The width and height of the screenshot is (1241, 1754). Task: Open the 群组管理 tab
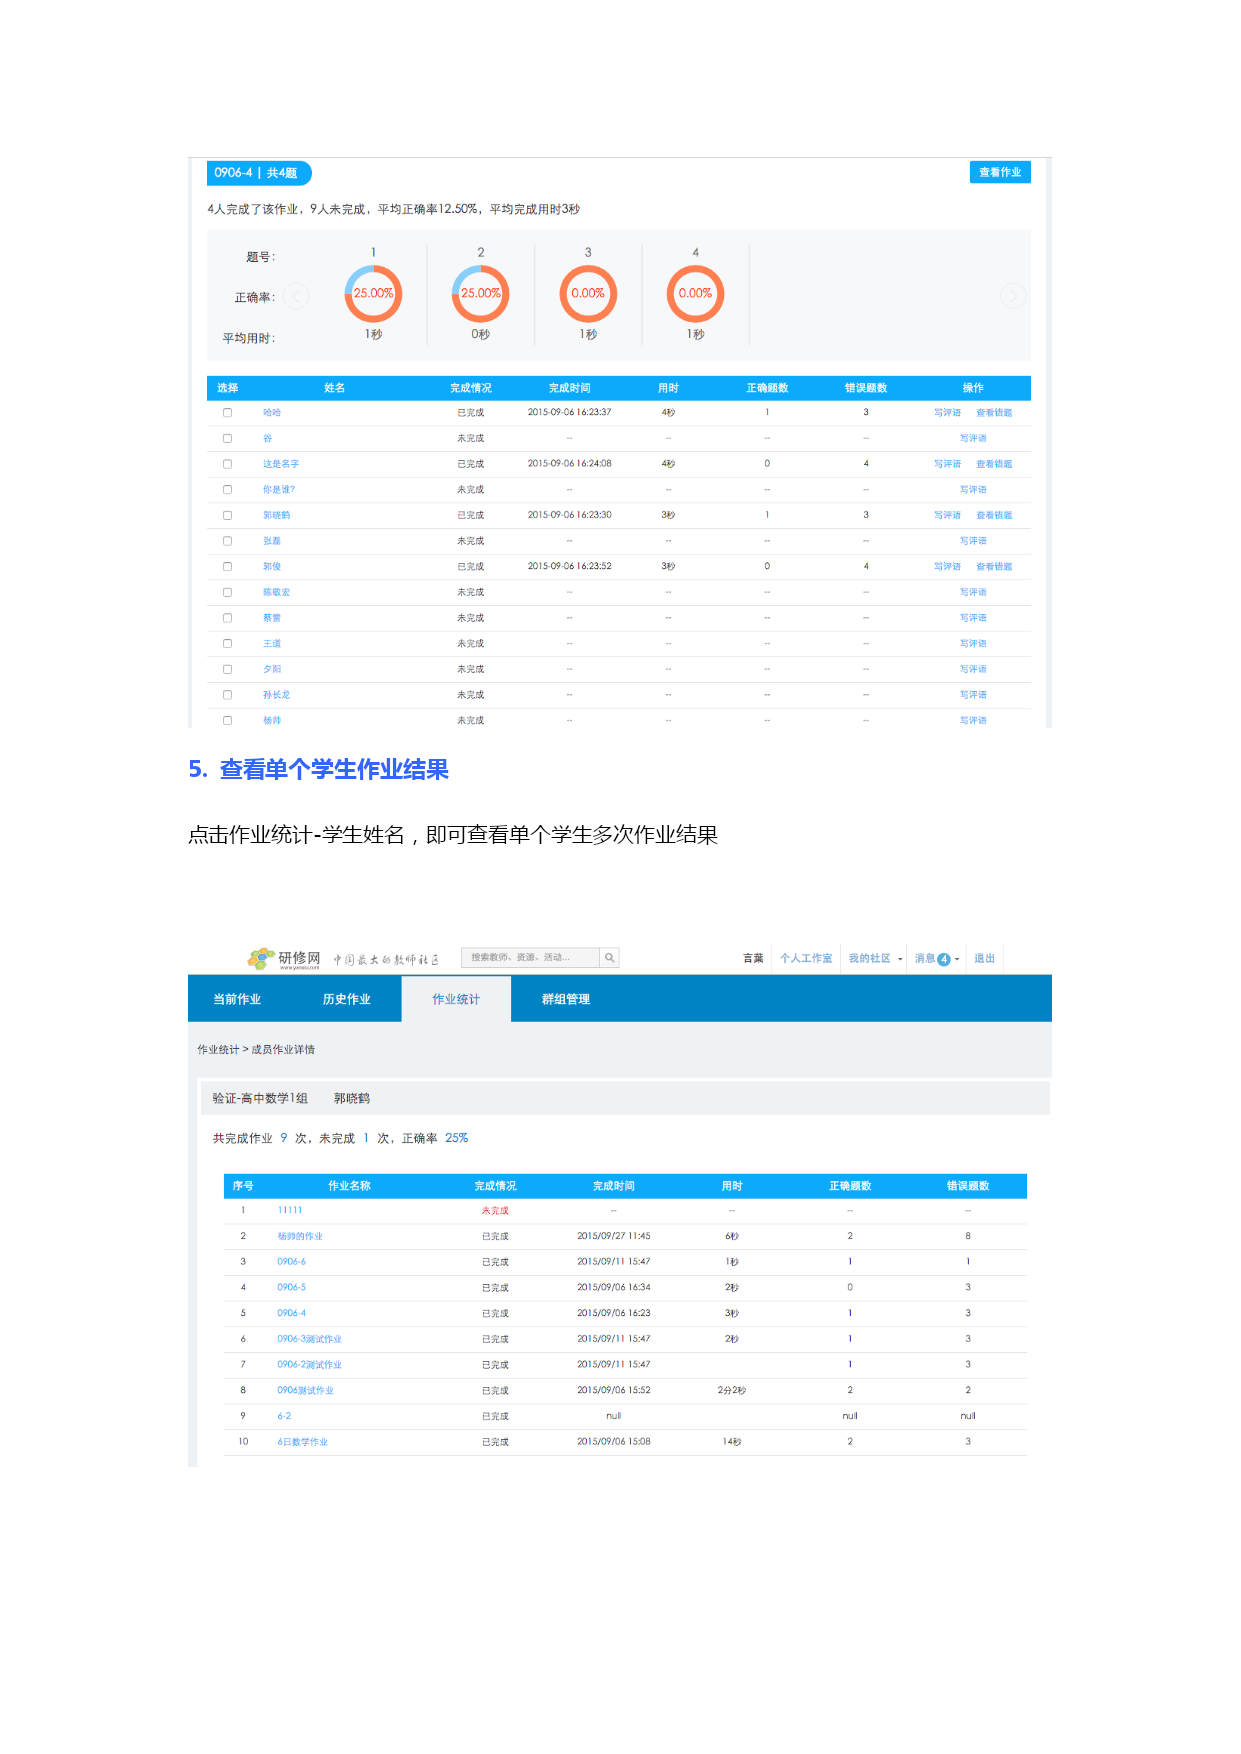(x=565, y=999)
